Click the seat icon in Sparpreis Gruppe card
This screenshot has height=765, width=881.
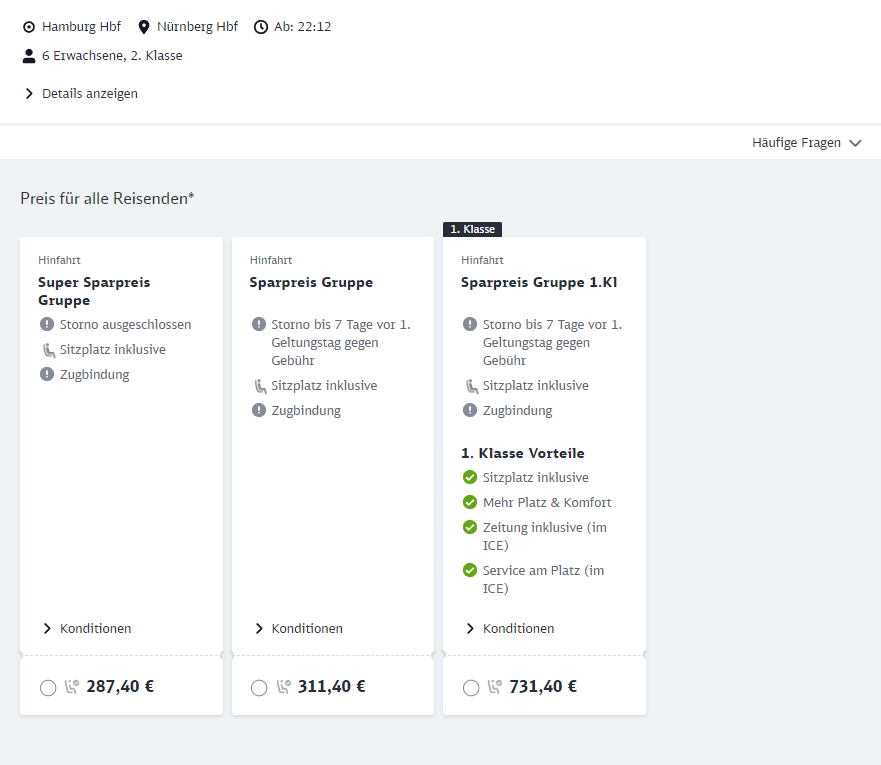260,386
